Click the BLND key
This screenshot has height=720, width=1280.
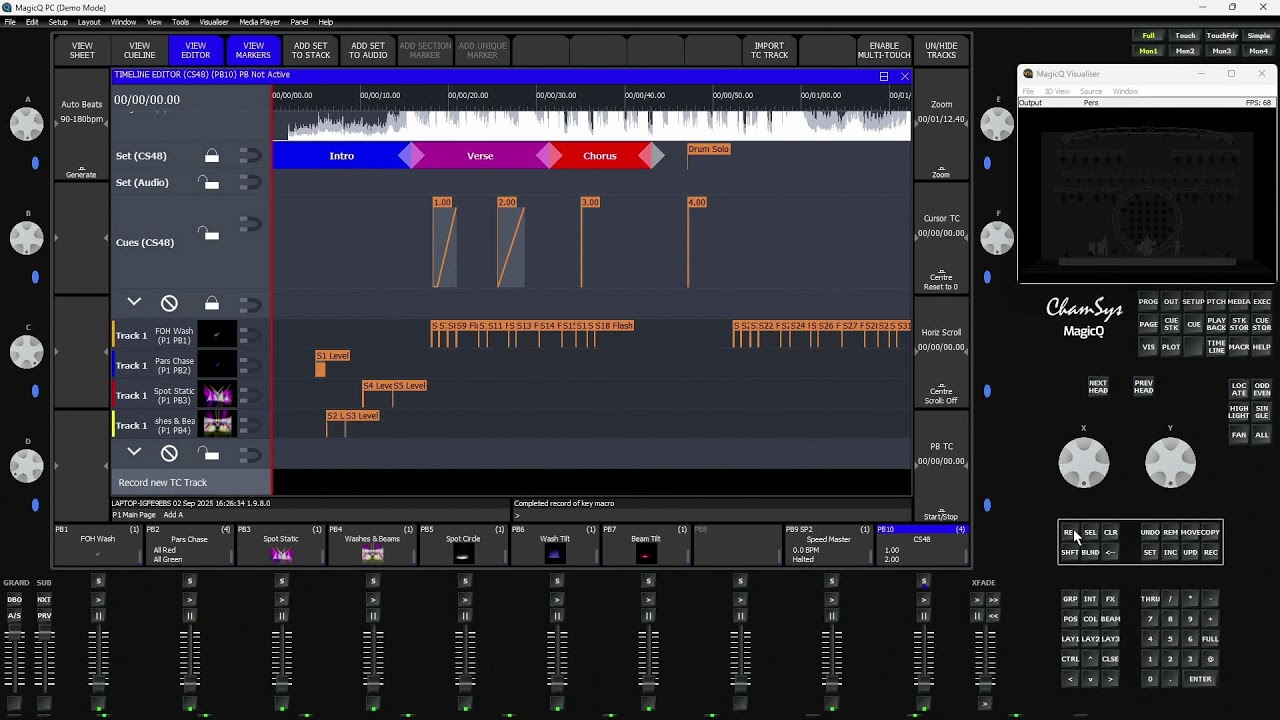click(x=1090, y=553)
